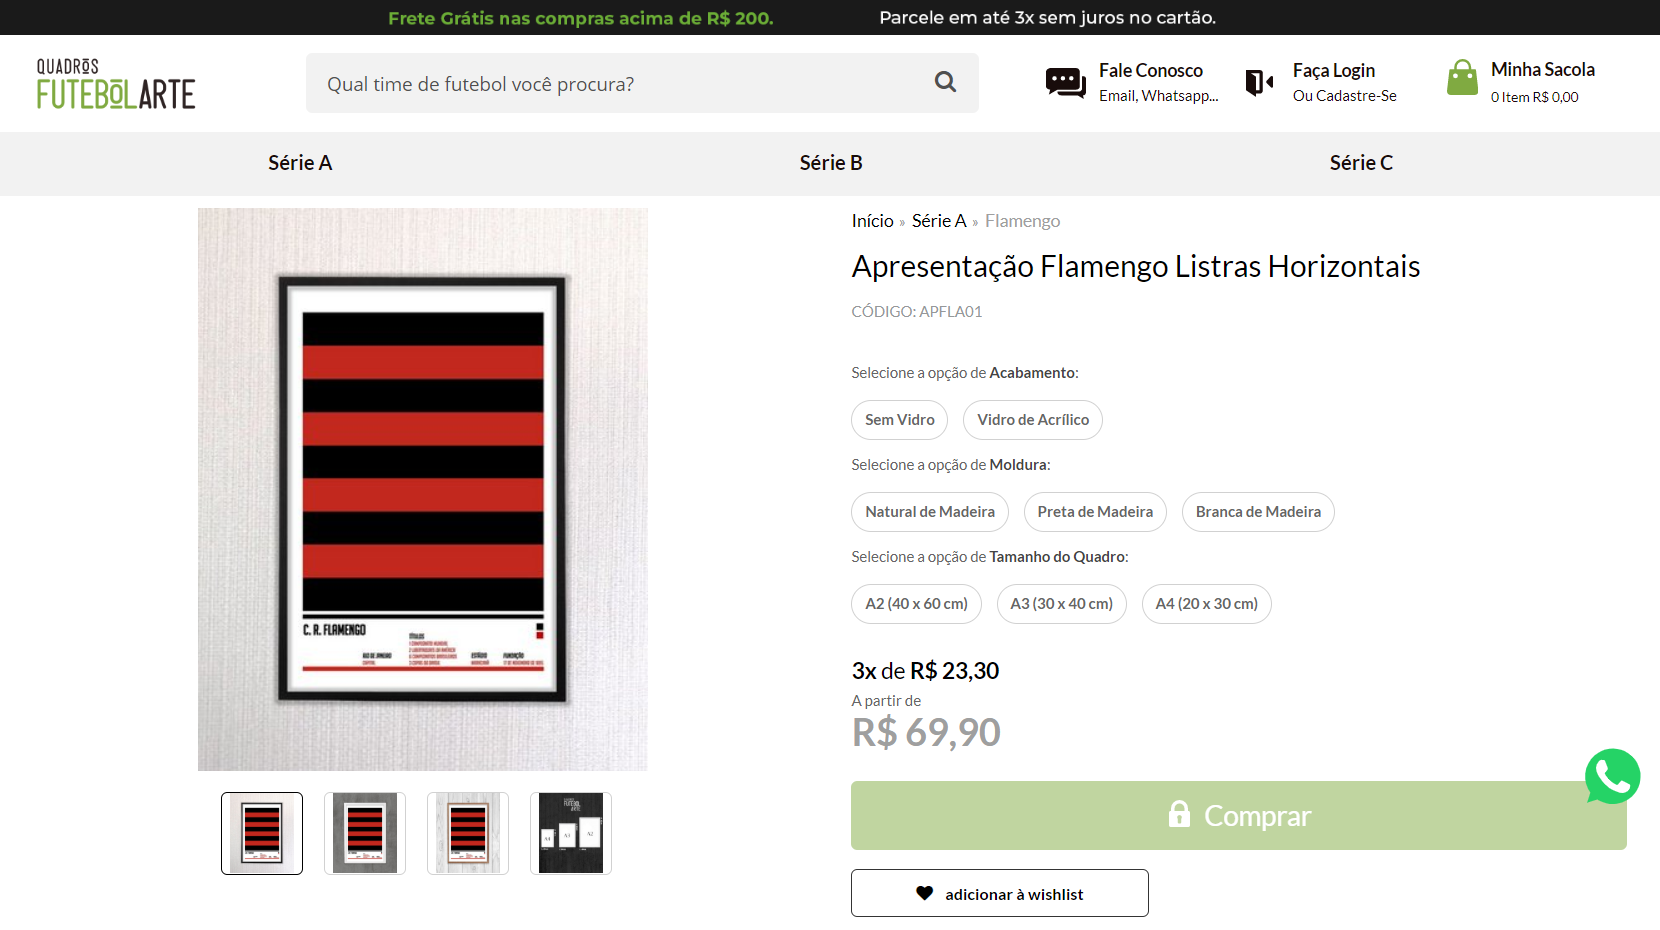Choose Vidro de Acrílico finish

(1033, 420)
